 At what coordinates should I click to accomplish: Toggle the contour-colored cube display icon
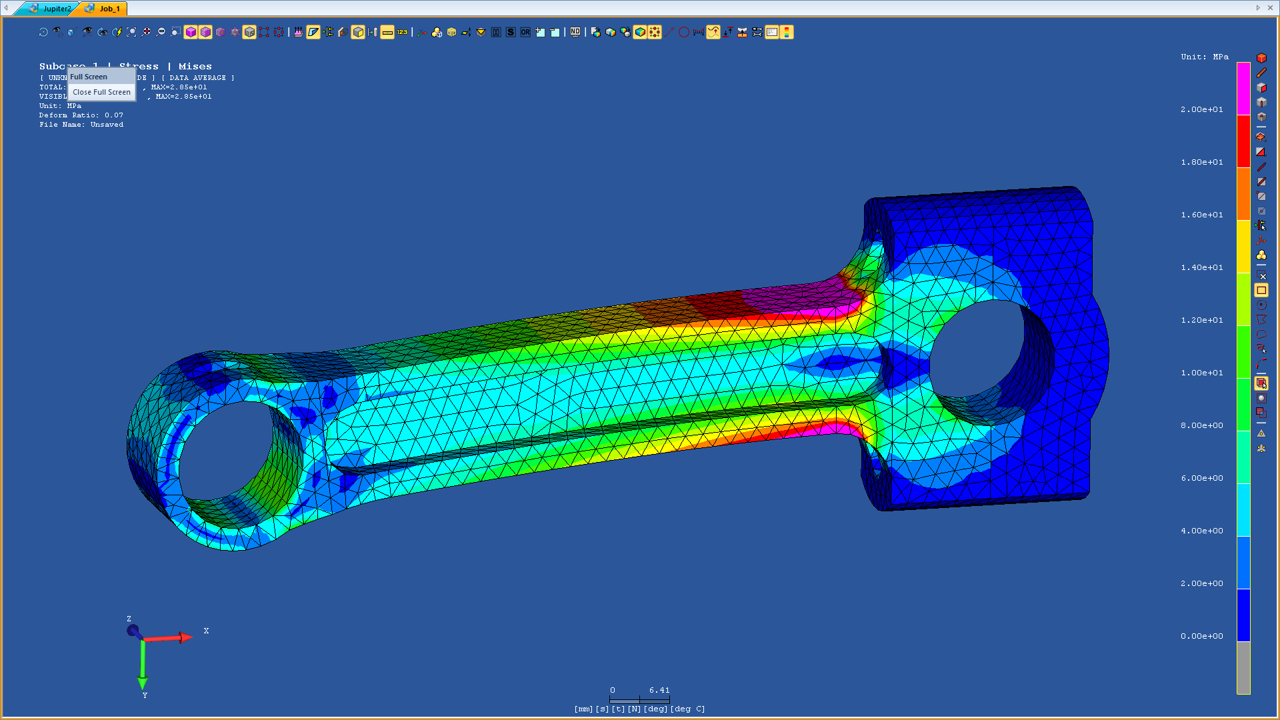click(640, 32)
